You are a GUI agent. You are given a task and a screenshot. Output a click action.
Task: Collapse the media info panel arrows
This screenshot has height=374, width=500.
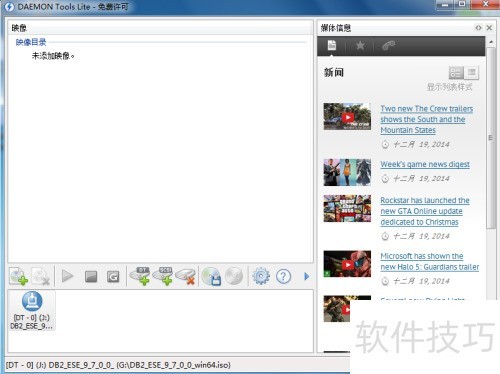pos(478,28)
